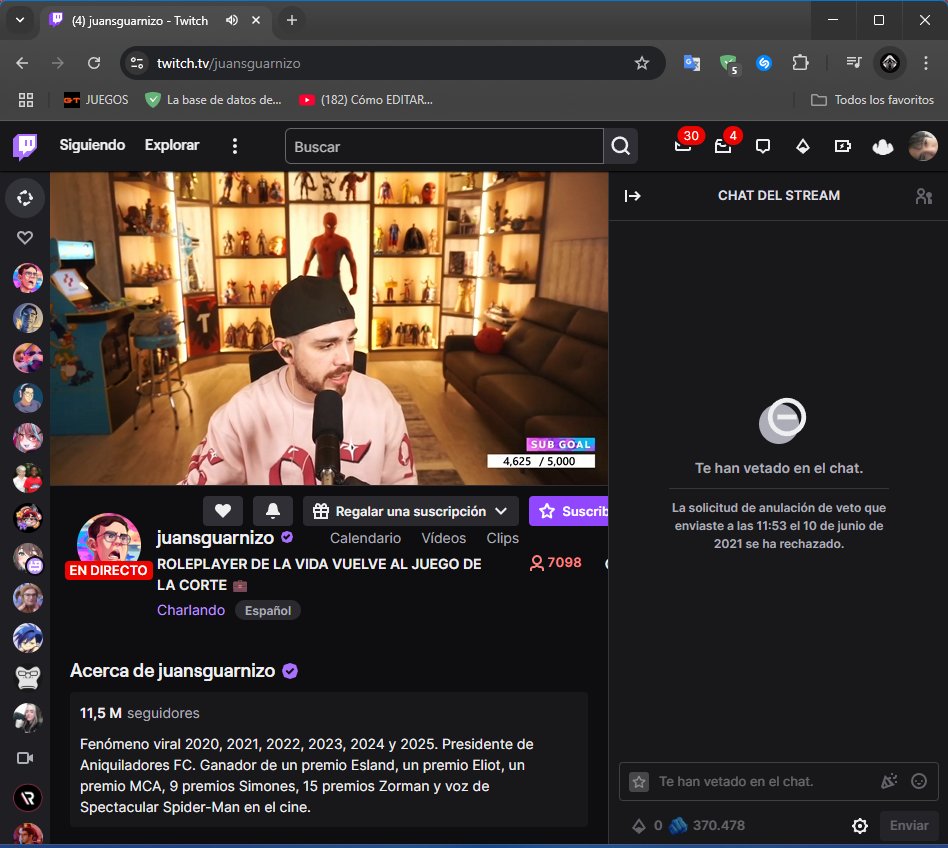
Task: Open Charlando category link
Action: [x=190, y=610]
